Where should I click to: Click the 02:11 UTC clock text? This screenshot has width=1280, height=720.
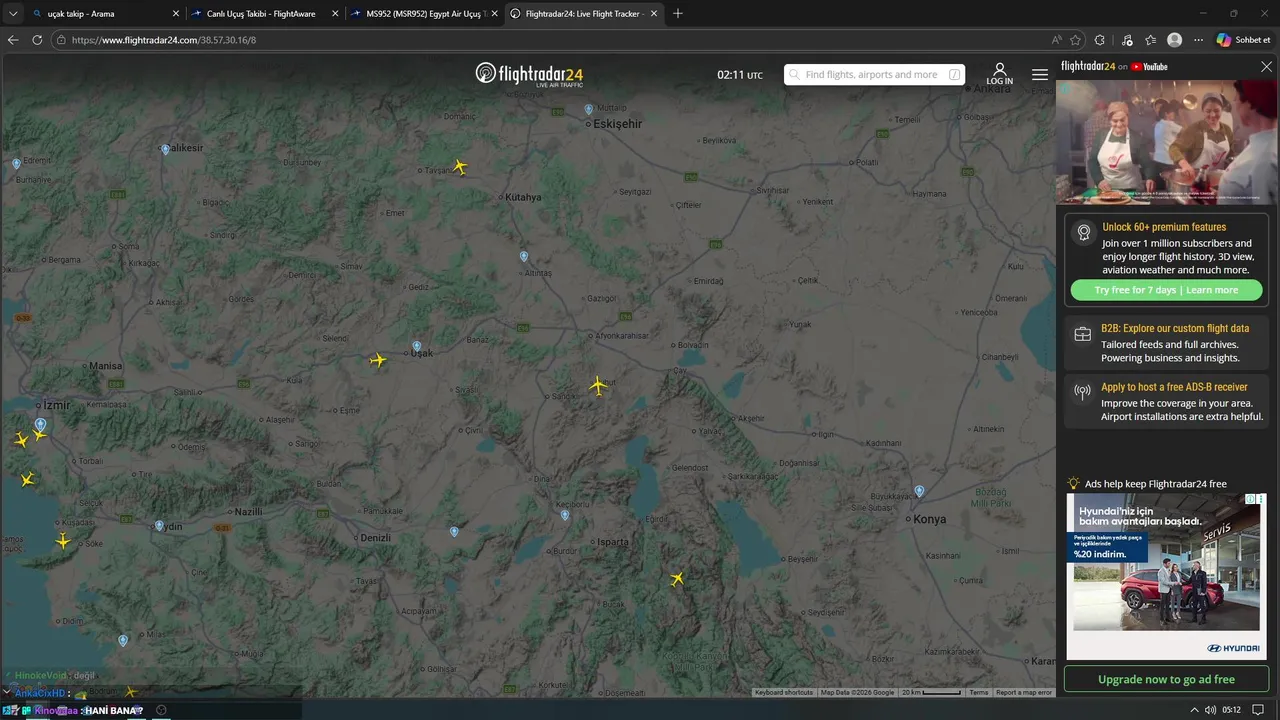pyautogui.click(x=739, y=75)
